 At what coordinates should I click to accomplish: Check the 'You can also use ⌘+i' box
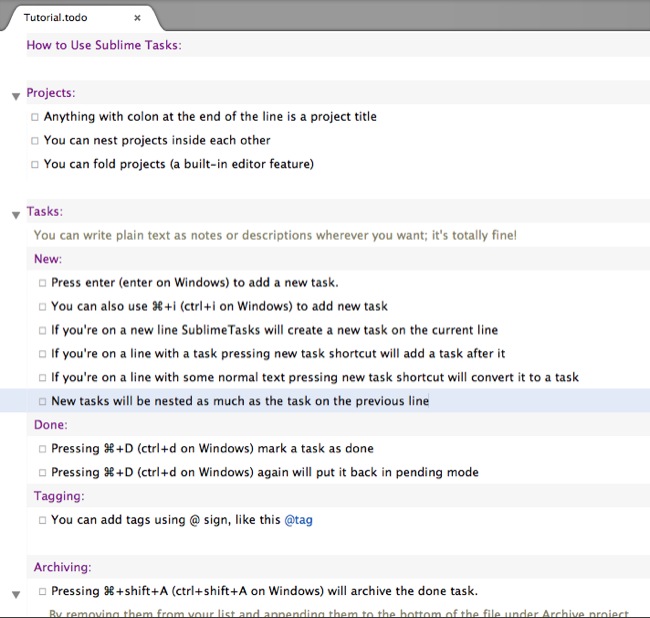coord(42,307)
